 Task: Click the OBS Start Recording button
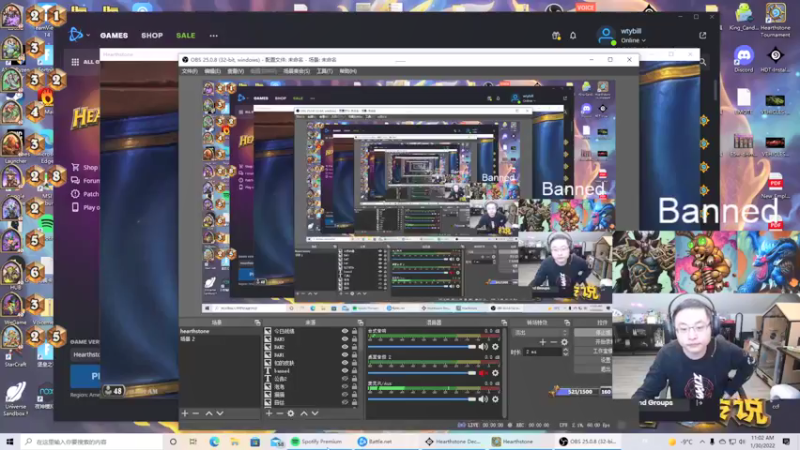(594, 342)
